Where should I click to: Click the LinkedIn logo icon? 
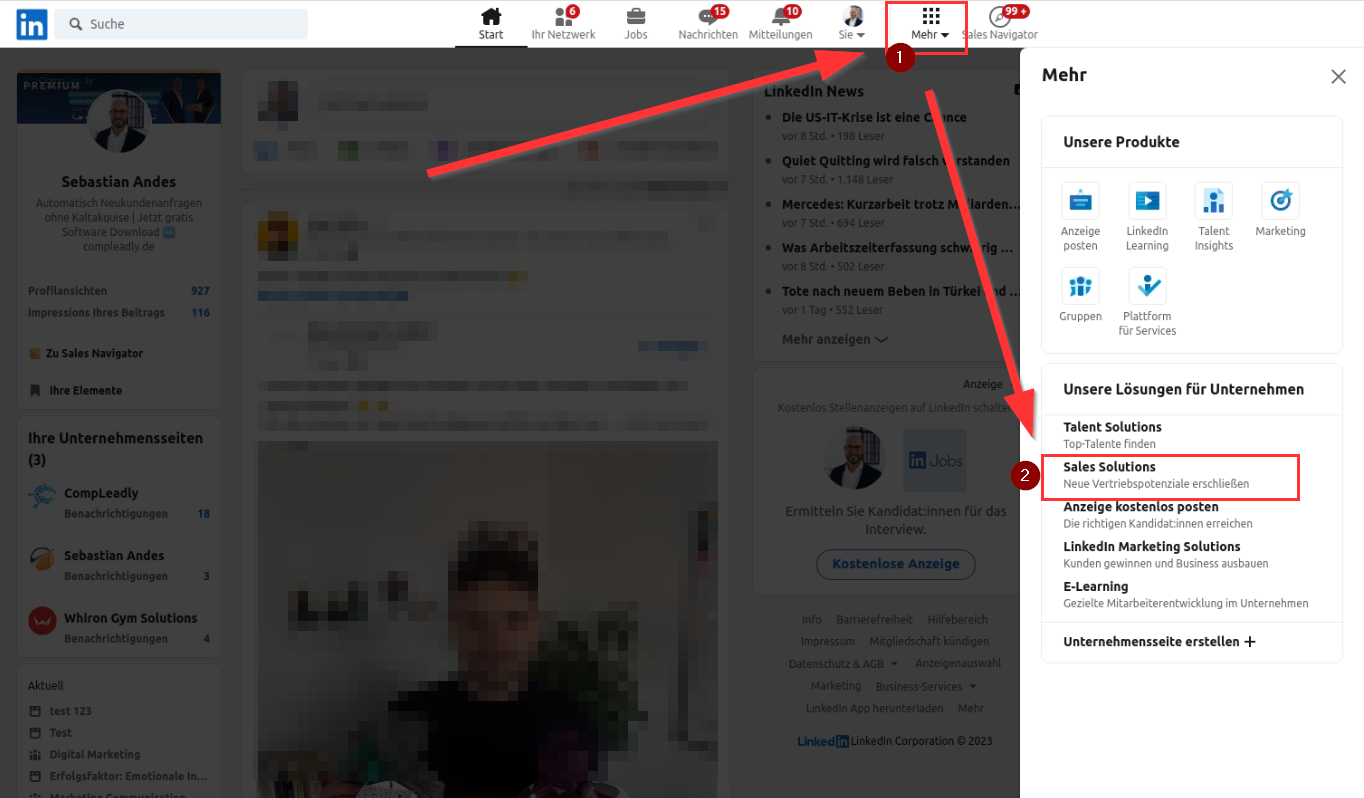(31, 24)
